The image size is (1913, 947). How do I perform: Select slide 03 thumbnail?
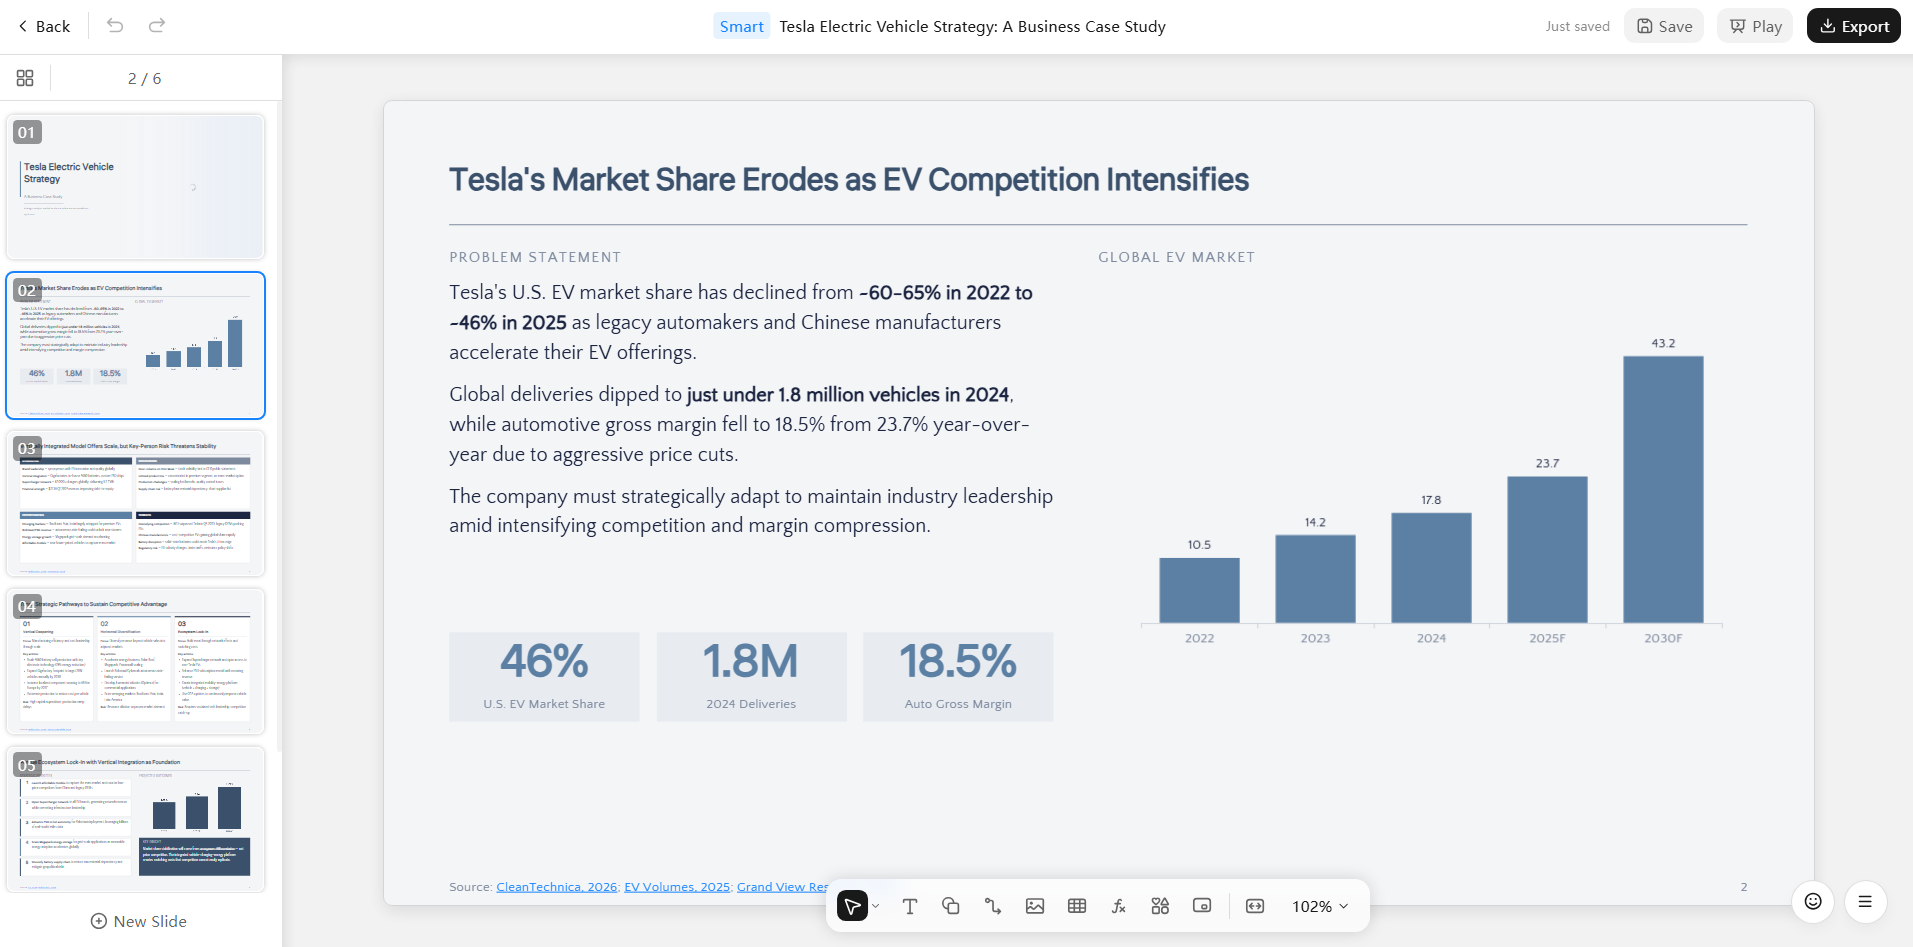(136, 504)
